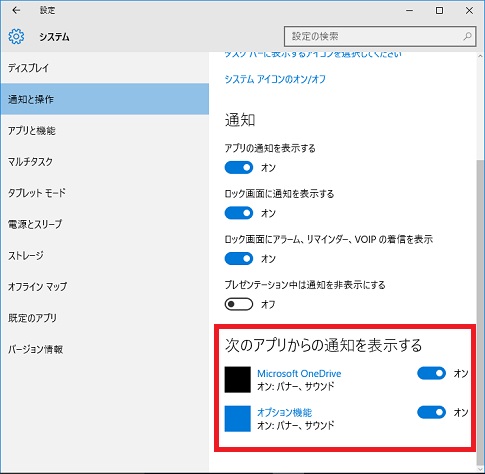Click 'オン: バナー、サウンド' under Microsoft OneDrive

click(x=296, y=386)
